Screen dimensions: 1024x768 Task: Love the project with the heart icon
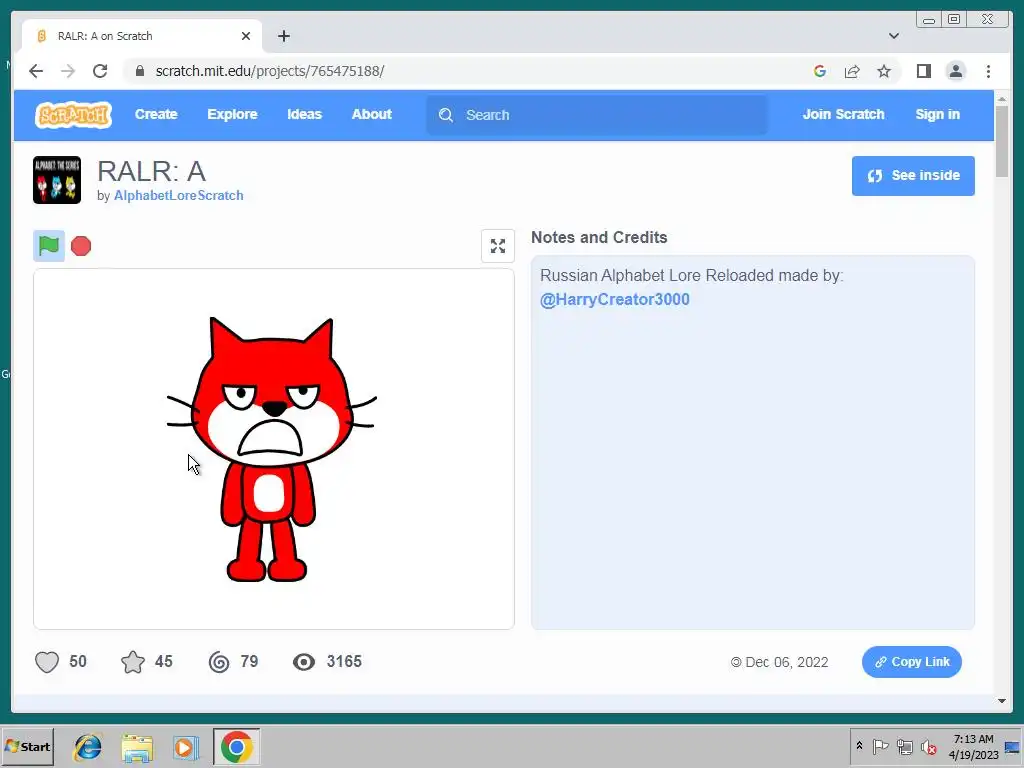47,662
